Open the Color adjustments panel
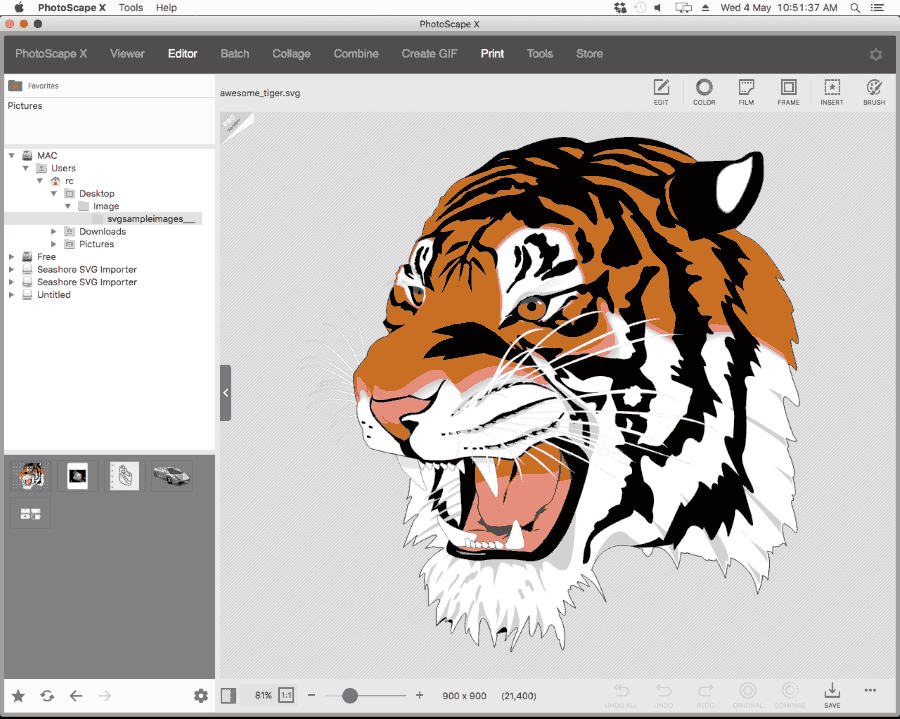The image size is (900, 719). click(x=704, y=92)
